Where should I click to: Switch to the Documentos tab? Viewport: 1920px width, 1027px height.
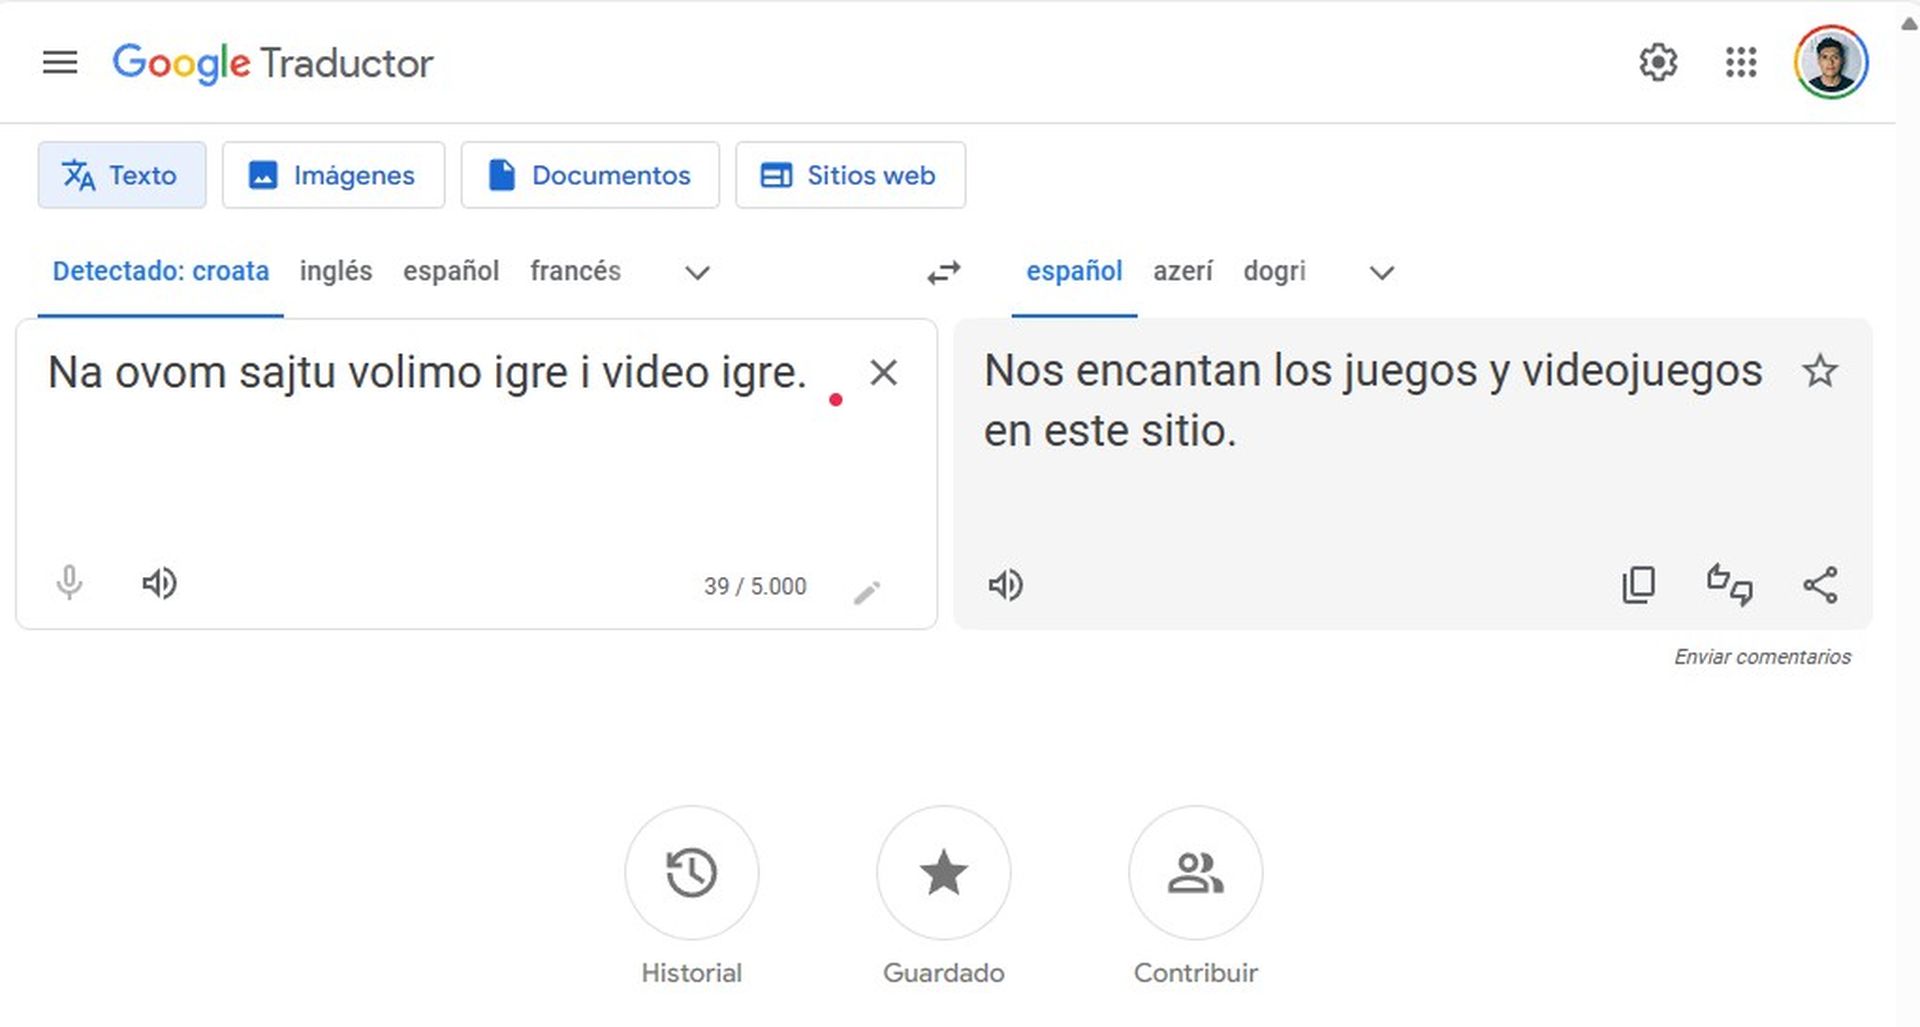pos(590,175)
